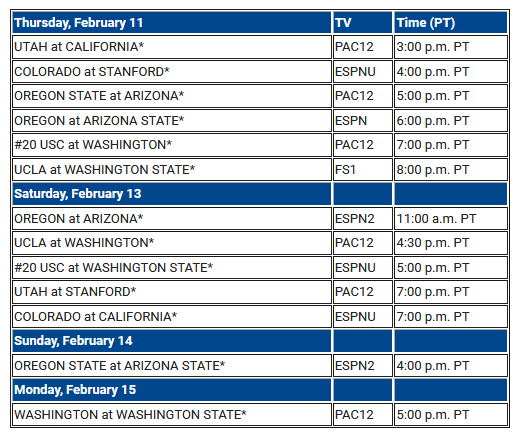The width and height of the screenshot is (517, 433).
Task: Click COLORADO at STANFORD matchup
Action: tap(172, 72)
